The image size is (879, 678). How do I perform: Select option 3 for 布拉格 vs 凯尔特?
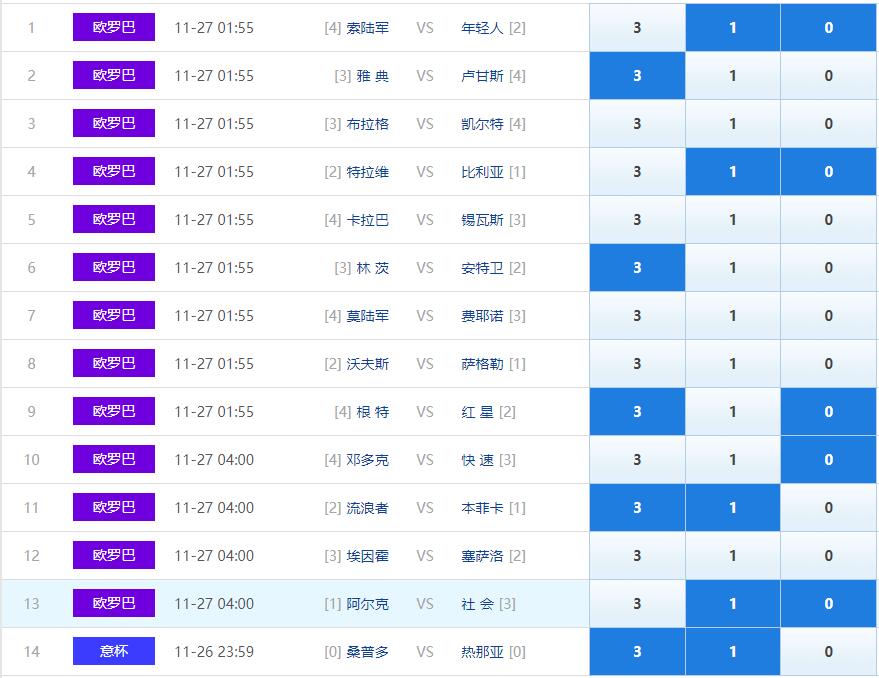pos(637,123)
